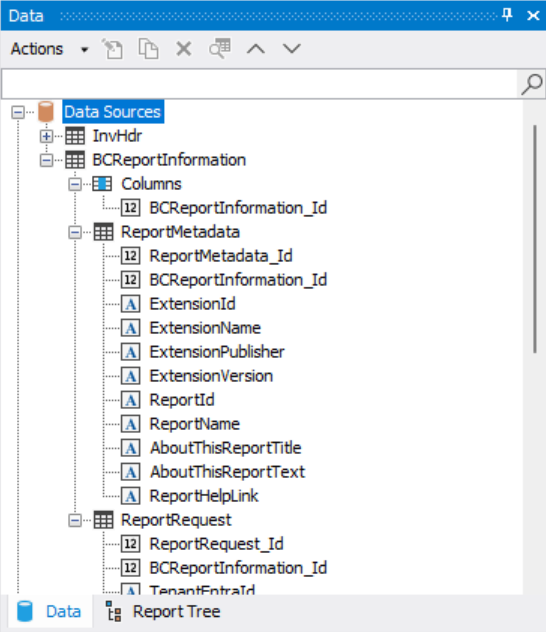Click the BCReportInformation table icon
546x632 pixels.
click(75, 160)
